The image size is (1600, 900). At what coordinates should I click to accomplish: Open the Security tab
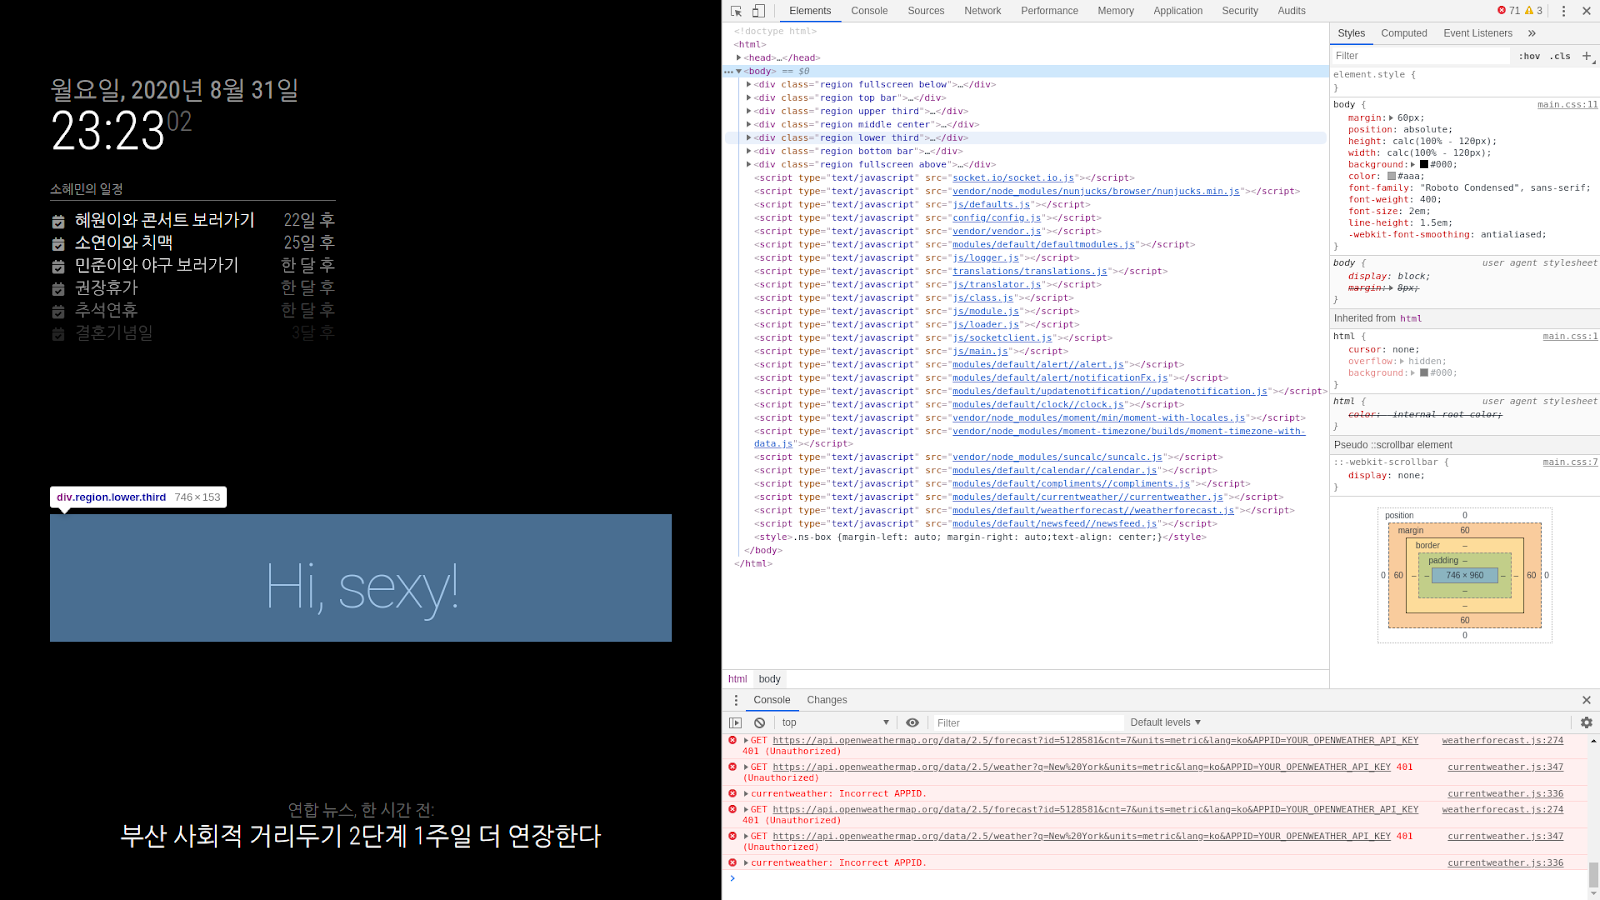(1240, 11)
